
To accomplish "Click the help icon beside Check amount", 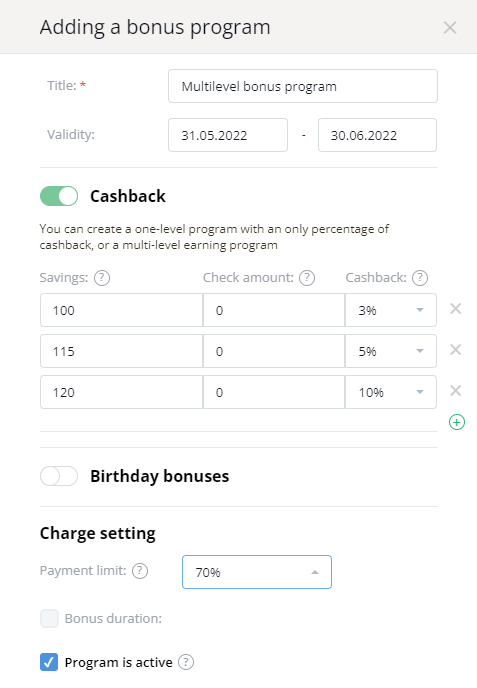I will [x=307, y=278].
